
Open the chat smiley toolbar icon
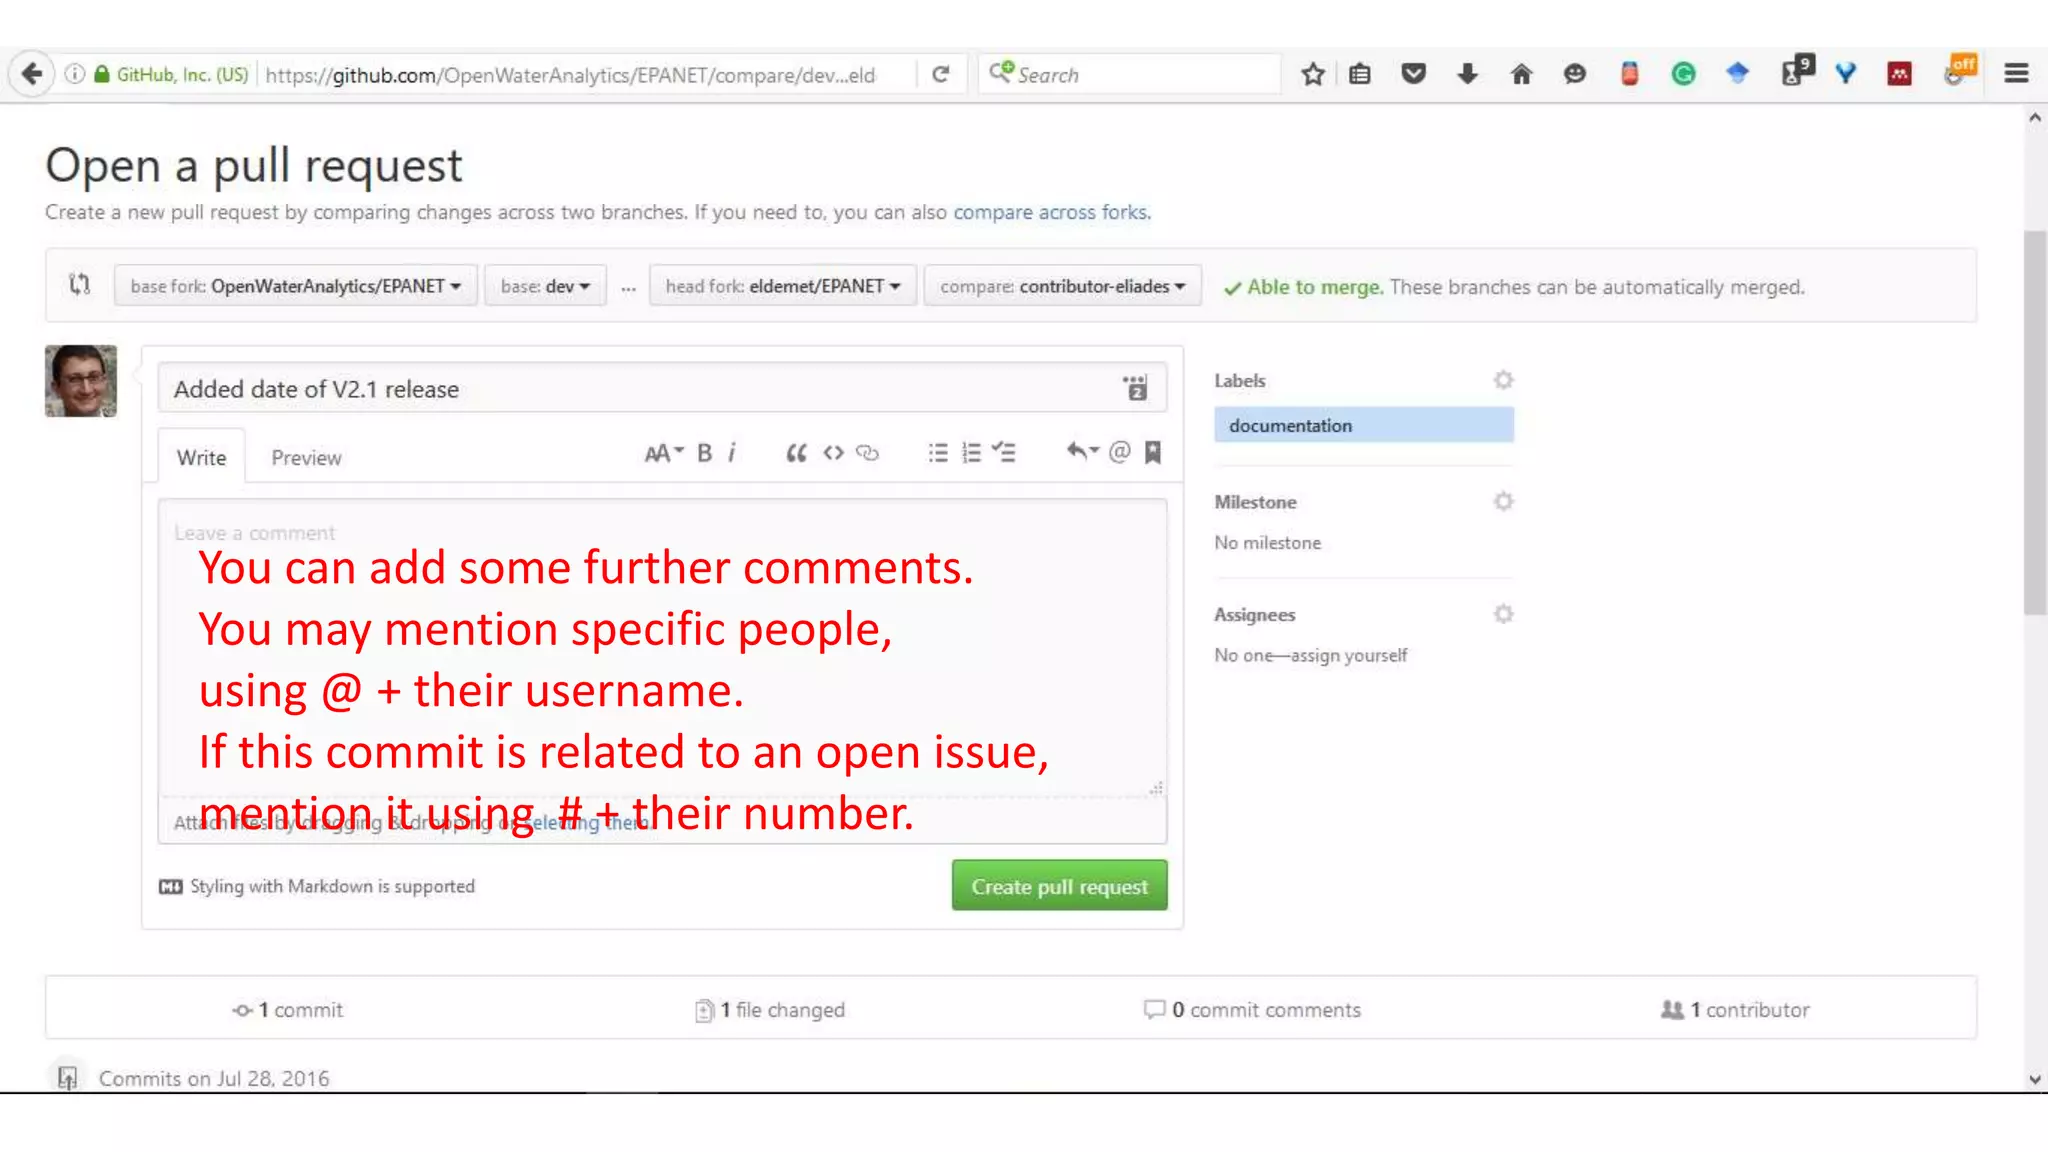pos(1575,74)
